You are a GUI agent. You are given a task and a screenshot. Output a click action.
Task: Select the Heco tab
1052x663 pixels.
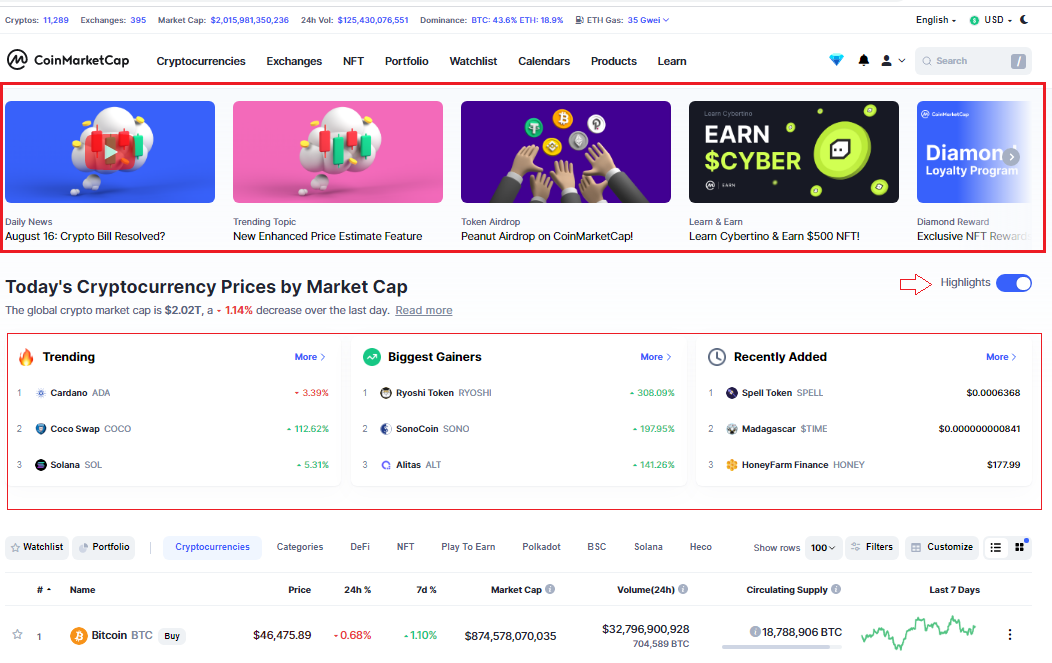pyautogui.click(x=700, y=548)
